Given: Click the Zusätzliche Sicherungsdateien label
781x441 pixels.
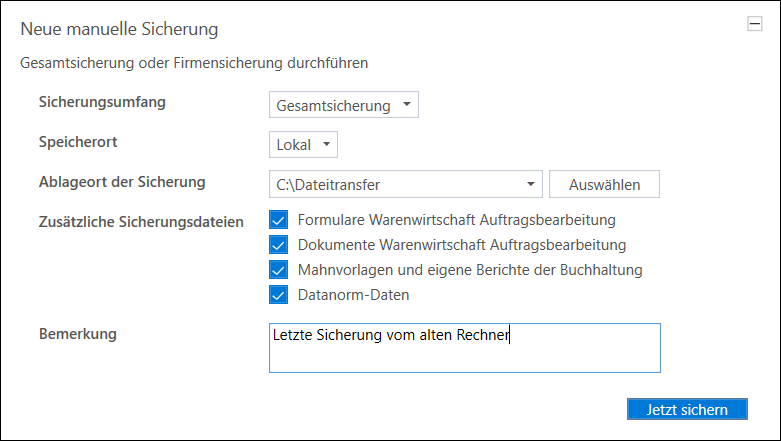Looking at the screenshot, I should (x=140, y=221).
